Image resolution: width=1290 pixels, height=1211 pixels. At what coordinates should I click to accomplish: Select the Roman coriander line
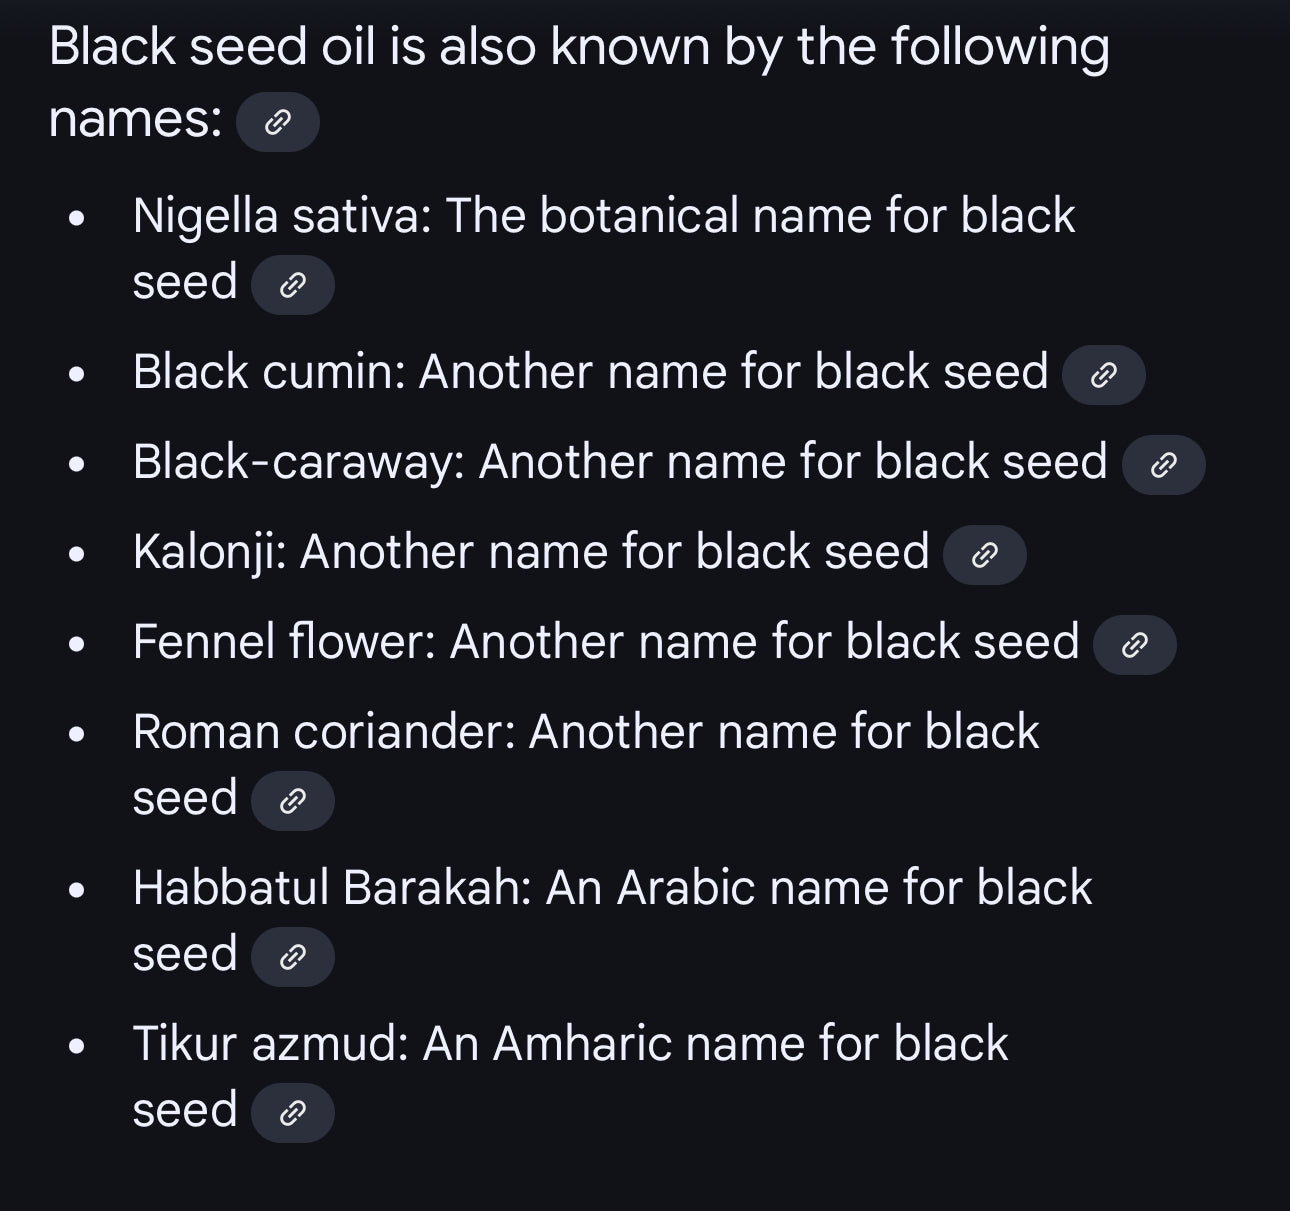(587, 731)
